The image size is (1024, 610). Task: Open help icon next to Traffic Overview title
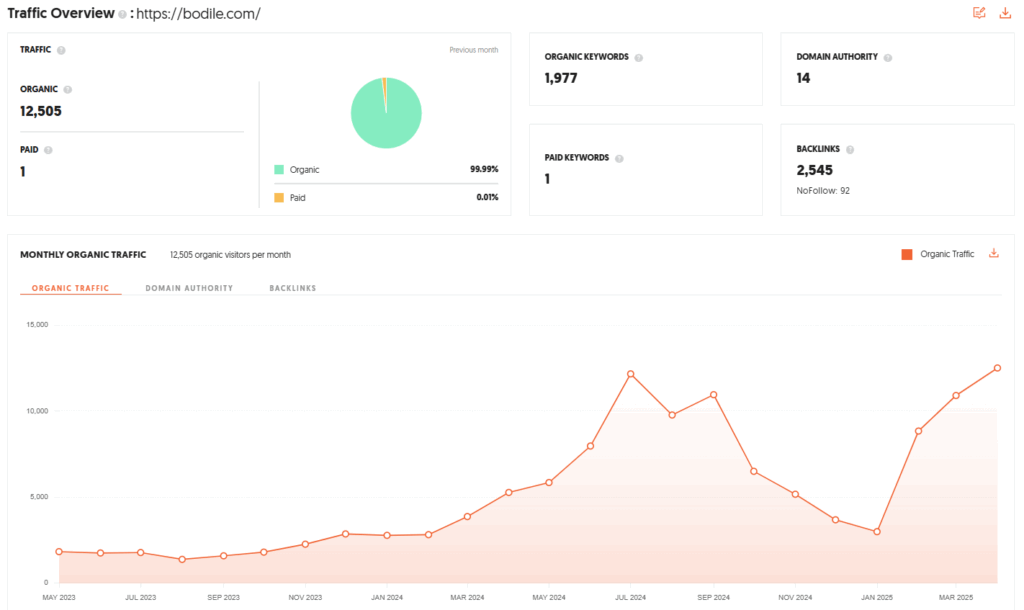(x=122, y=14)
